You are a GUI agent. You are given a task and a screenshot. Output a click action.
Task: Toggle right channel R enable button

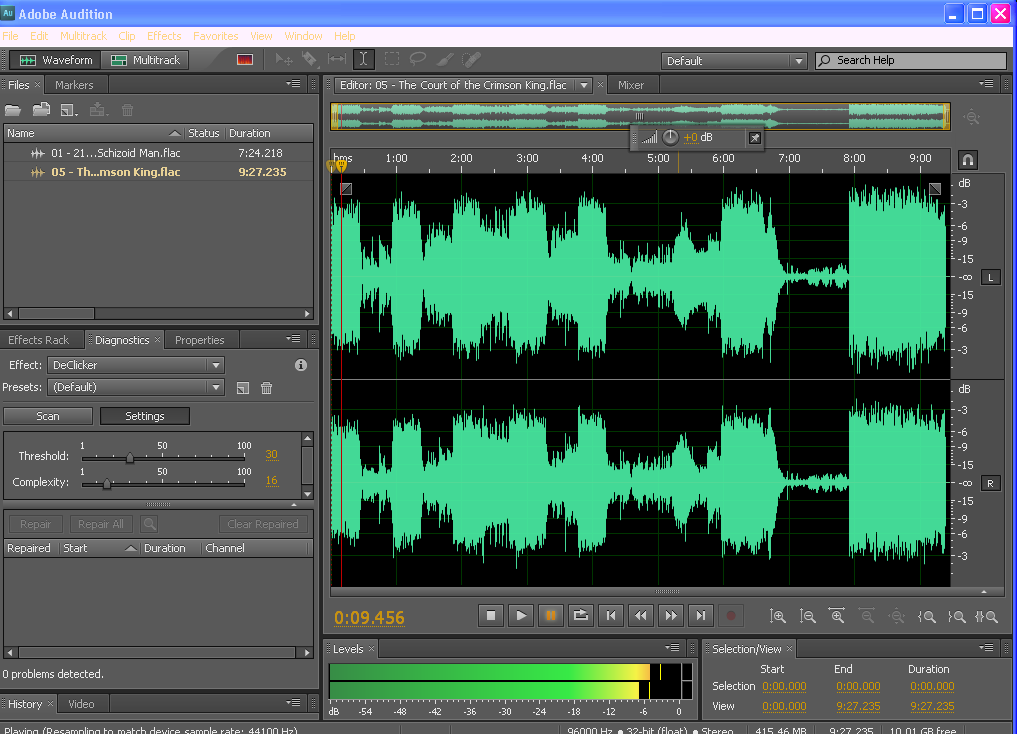tap(990, 483)
